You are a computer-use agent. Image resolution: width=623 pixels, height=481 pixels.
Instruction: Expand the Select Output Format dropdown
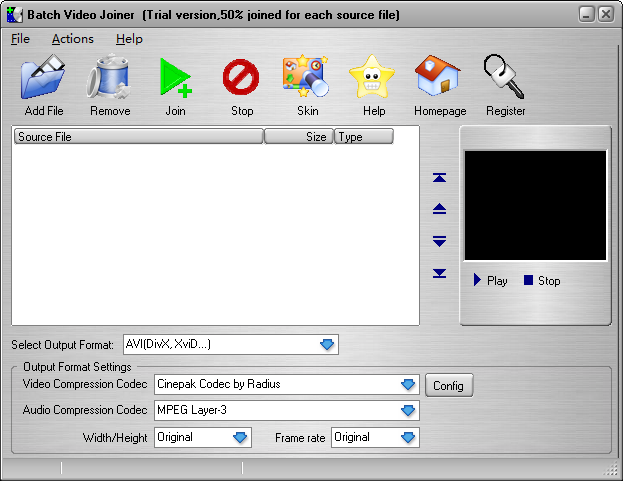(327, 345)
